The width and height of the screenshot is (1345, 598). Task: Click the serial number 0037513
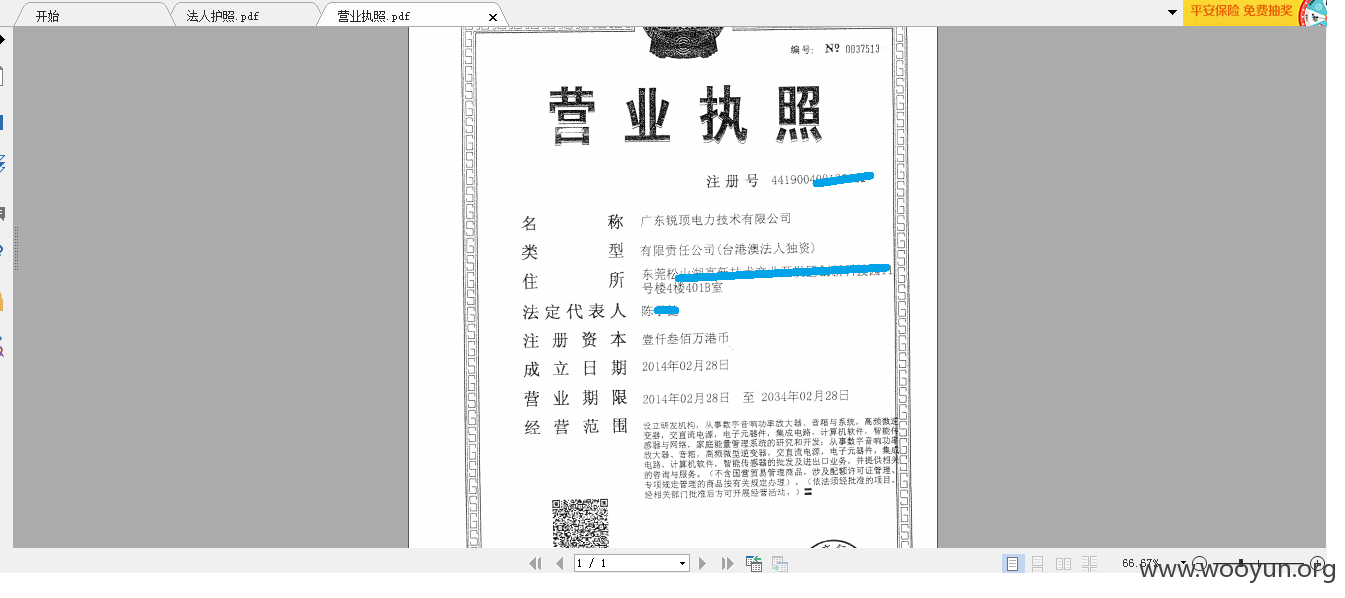(x=862, y=49)
